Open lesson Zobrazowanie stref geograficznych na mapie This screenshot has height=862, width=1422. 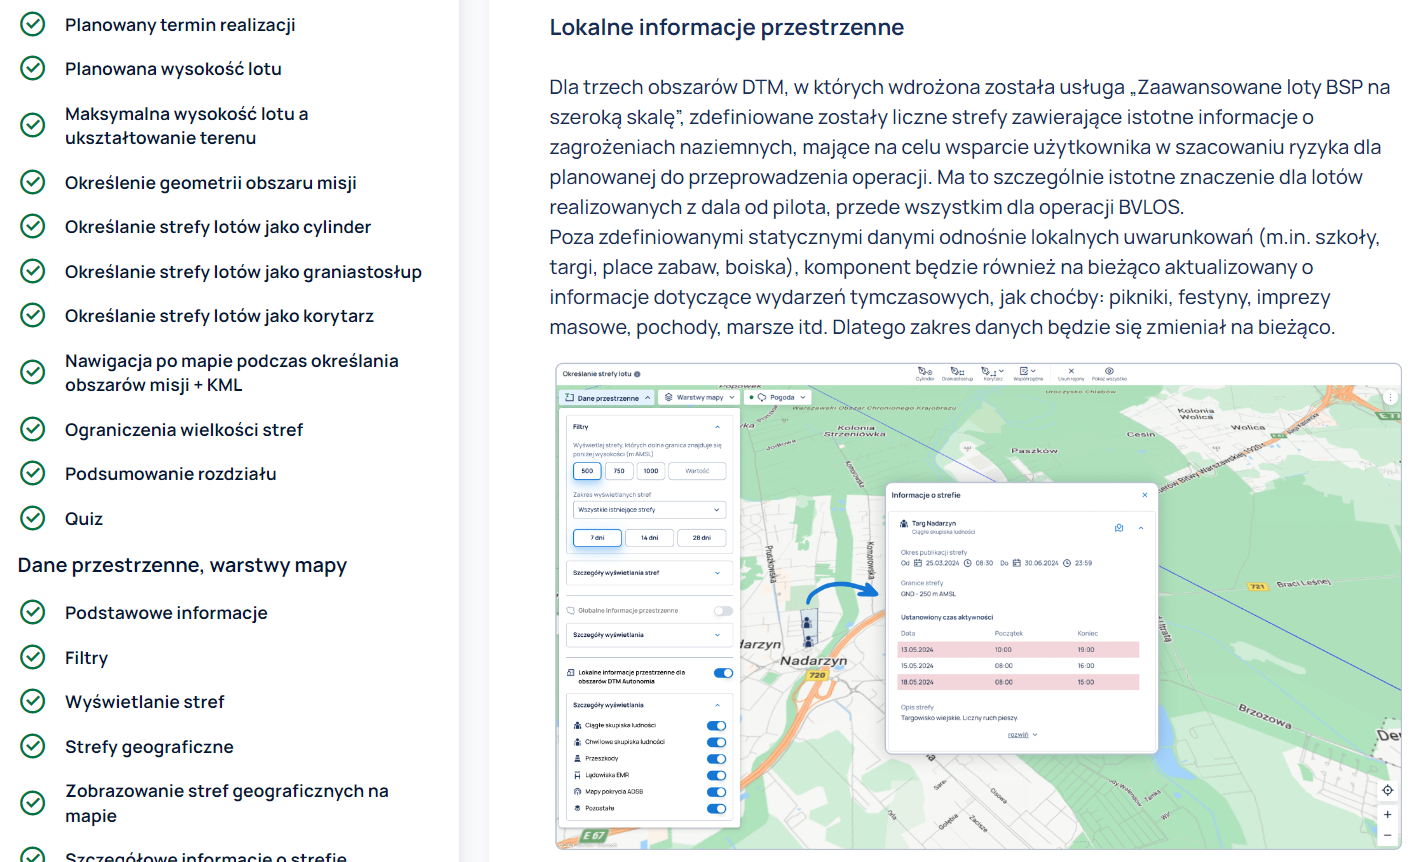coord(227,803)
